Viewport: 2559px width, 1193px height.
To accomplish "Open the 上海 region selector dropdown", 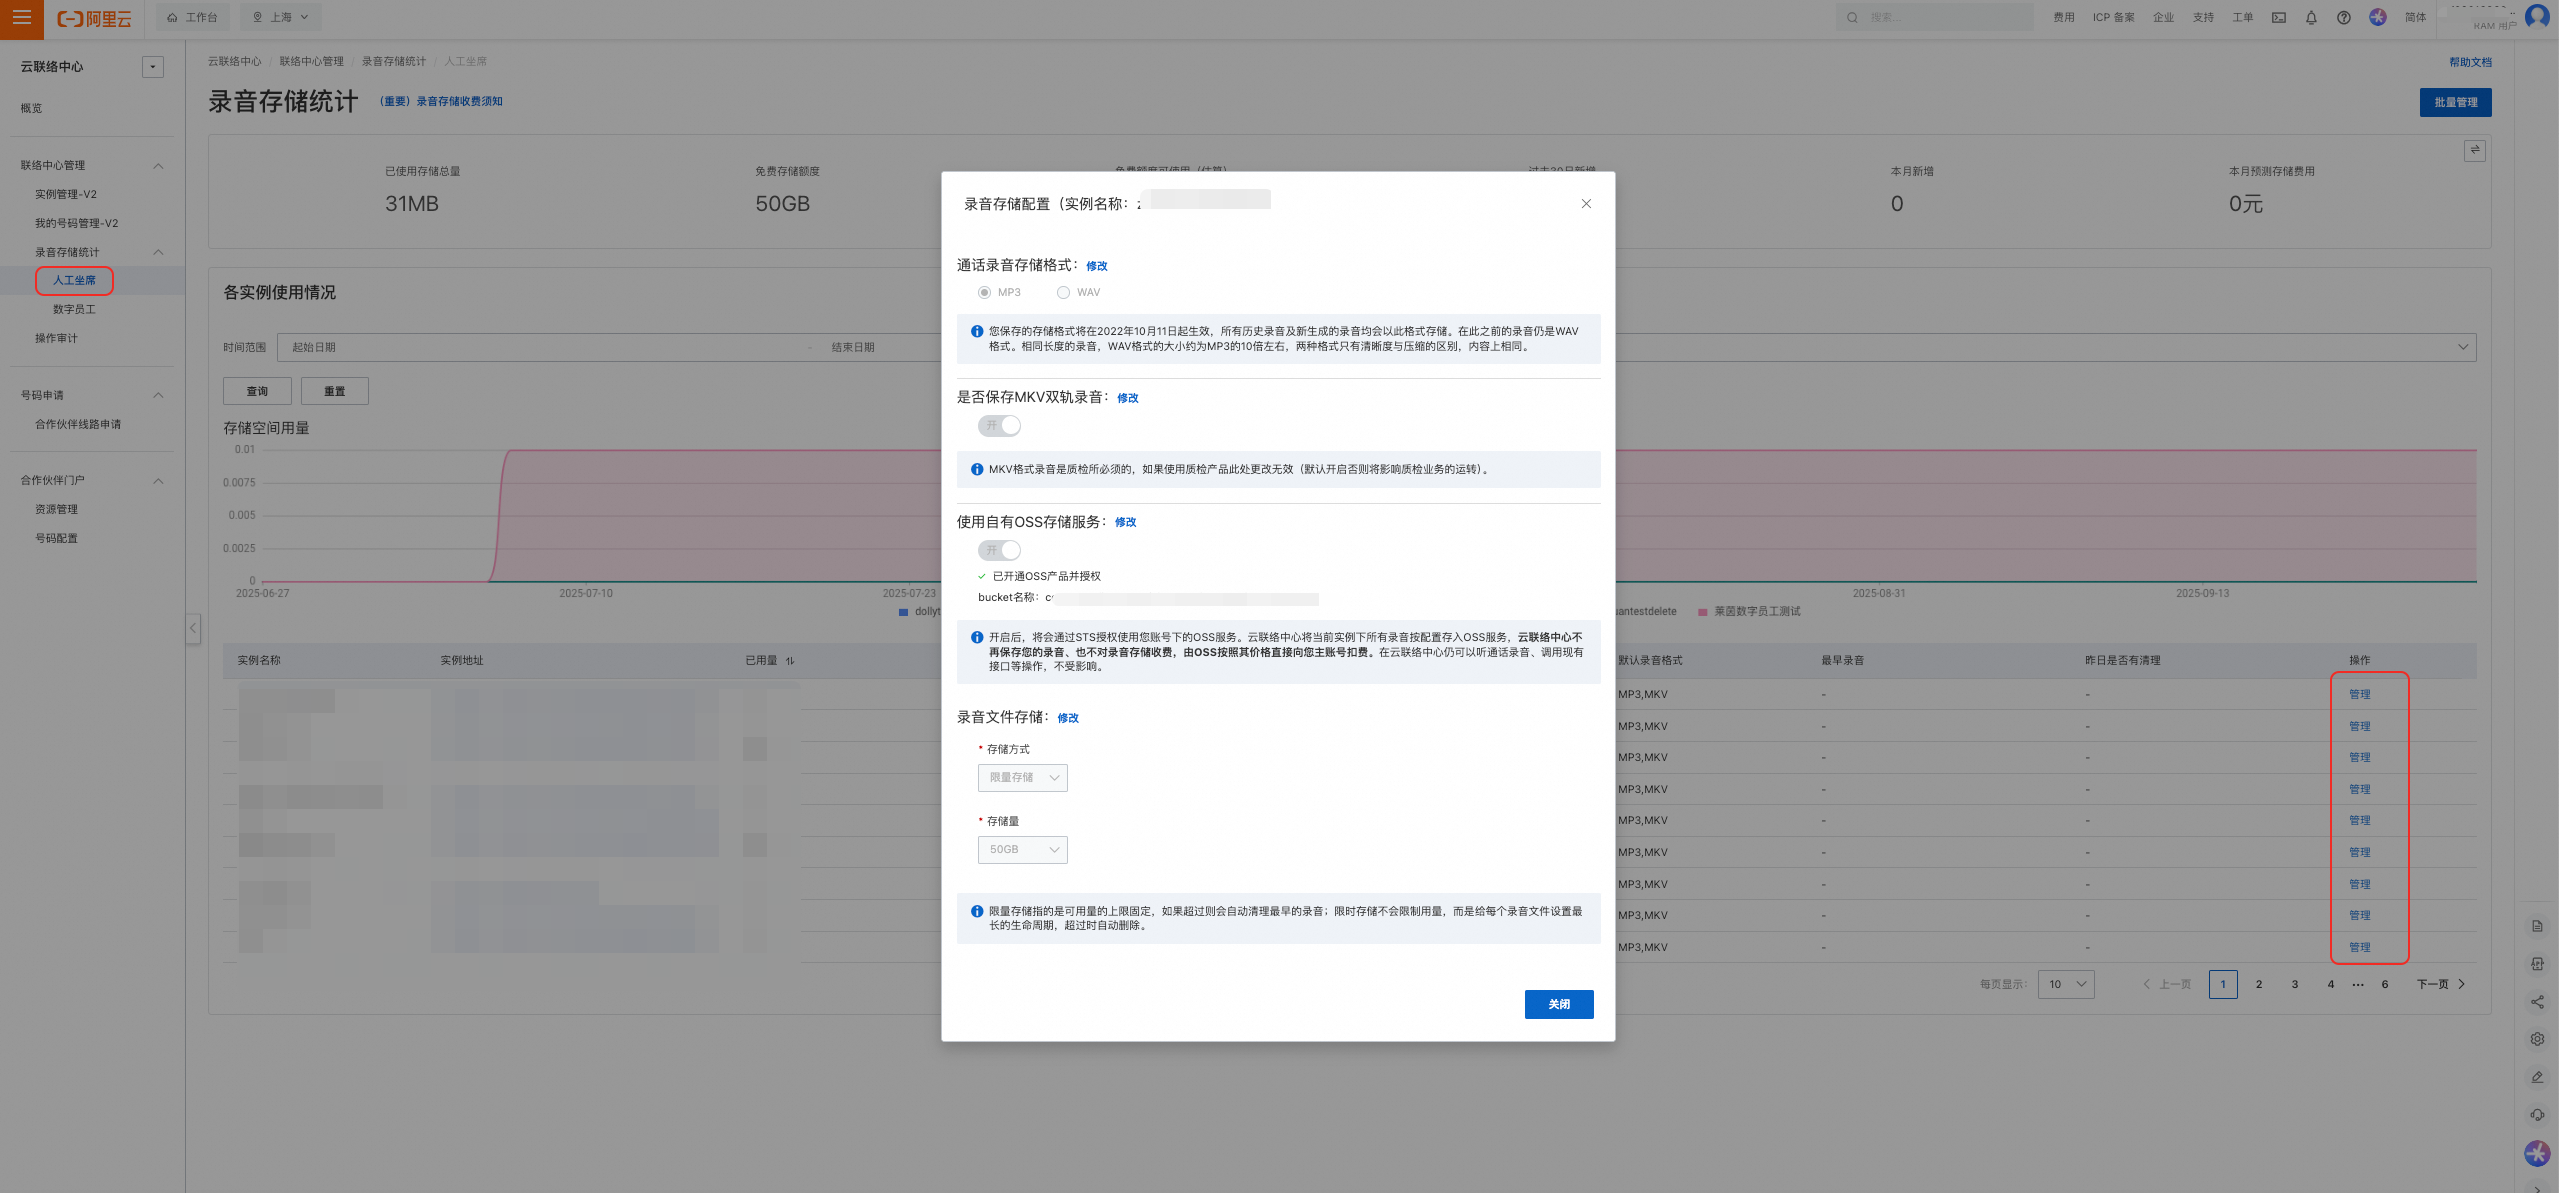I will (x=281, y=17).
